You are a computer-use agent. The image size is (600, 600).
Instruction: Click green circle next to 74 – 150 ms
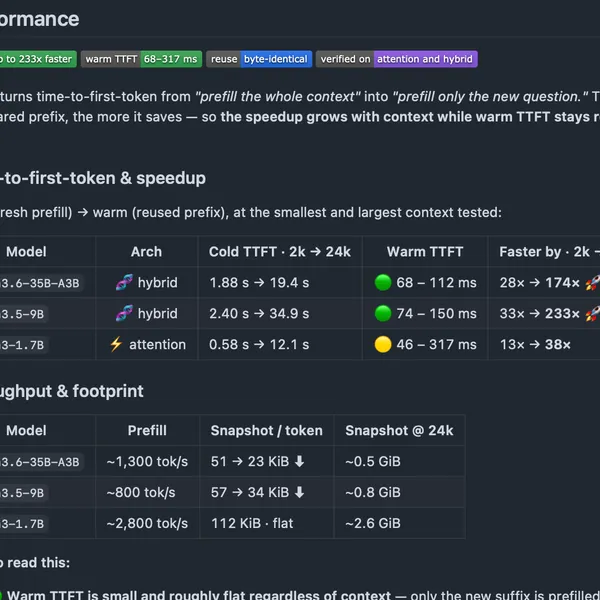(383, 313)
